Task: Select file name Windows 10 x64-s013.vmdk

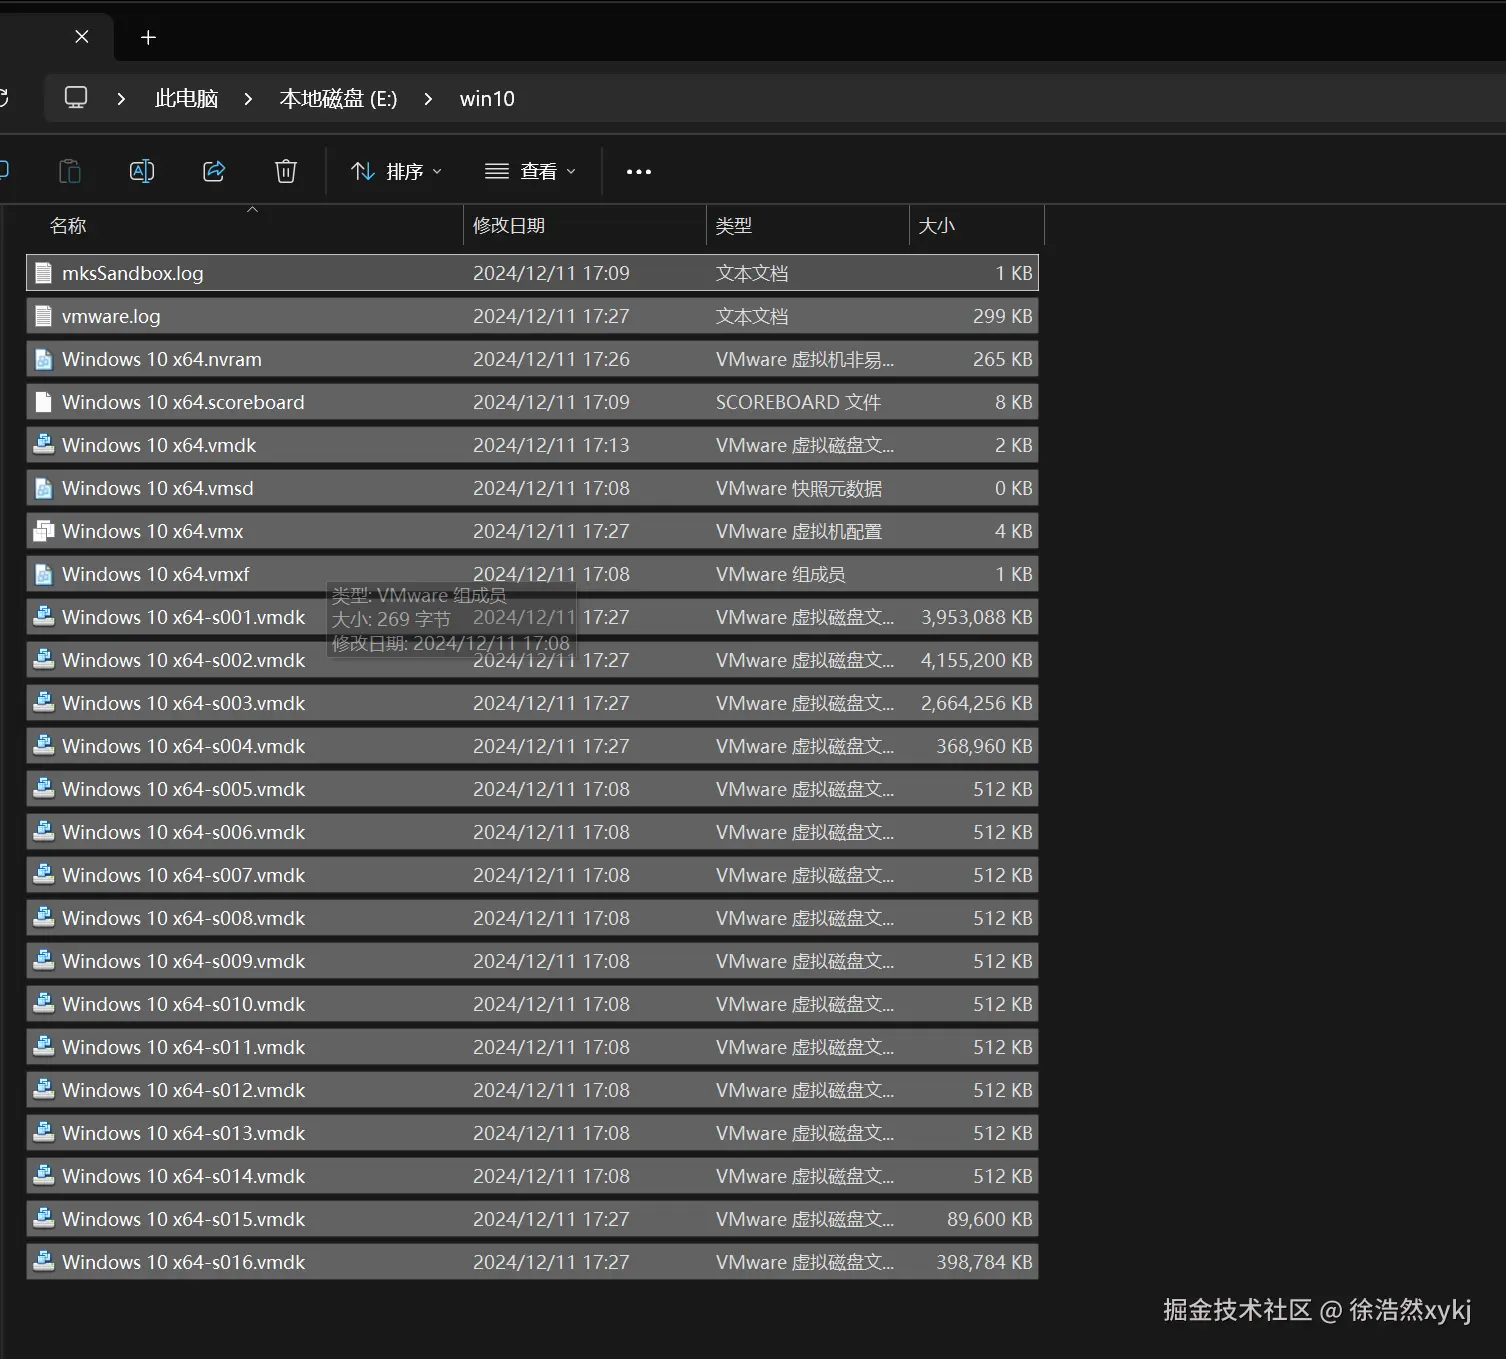Action: click(183, 1133)
